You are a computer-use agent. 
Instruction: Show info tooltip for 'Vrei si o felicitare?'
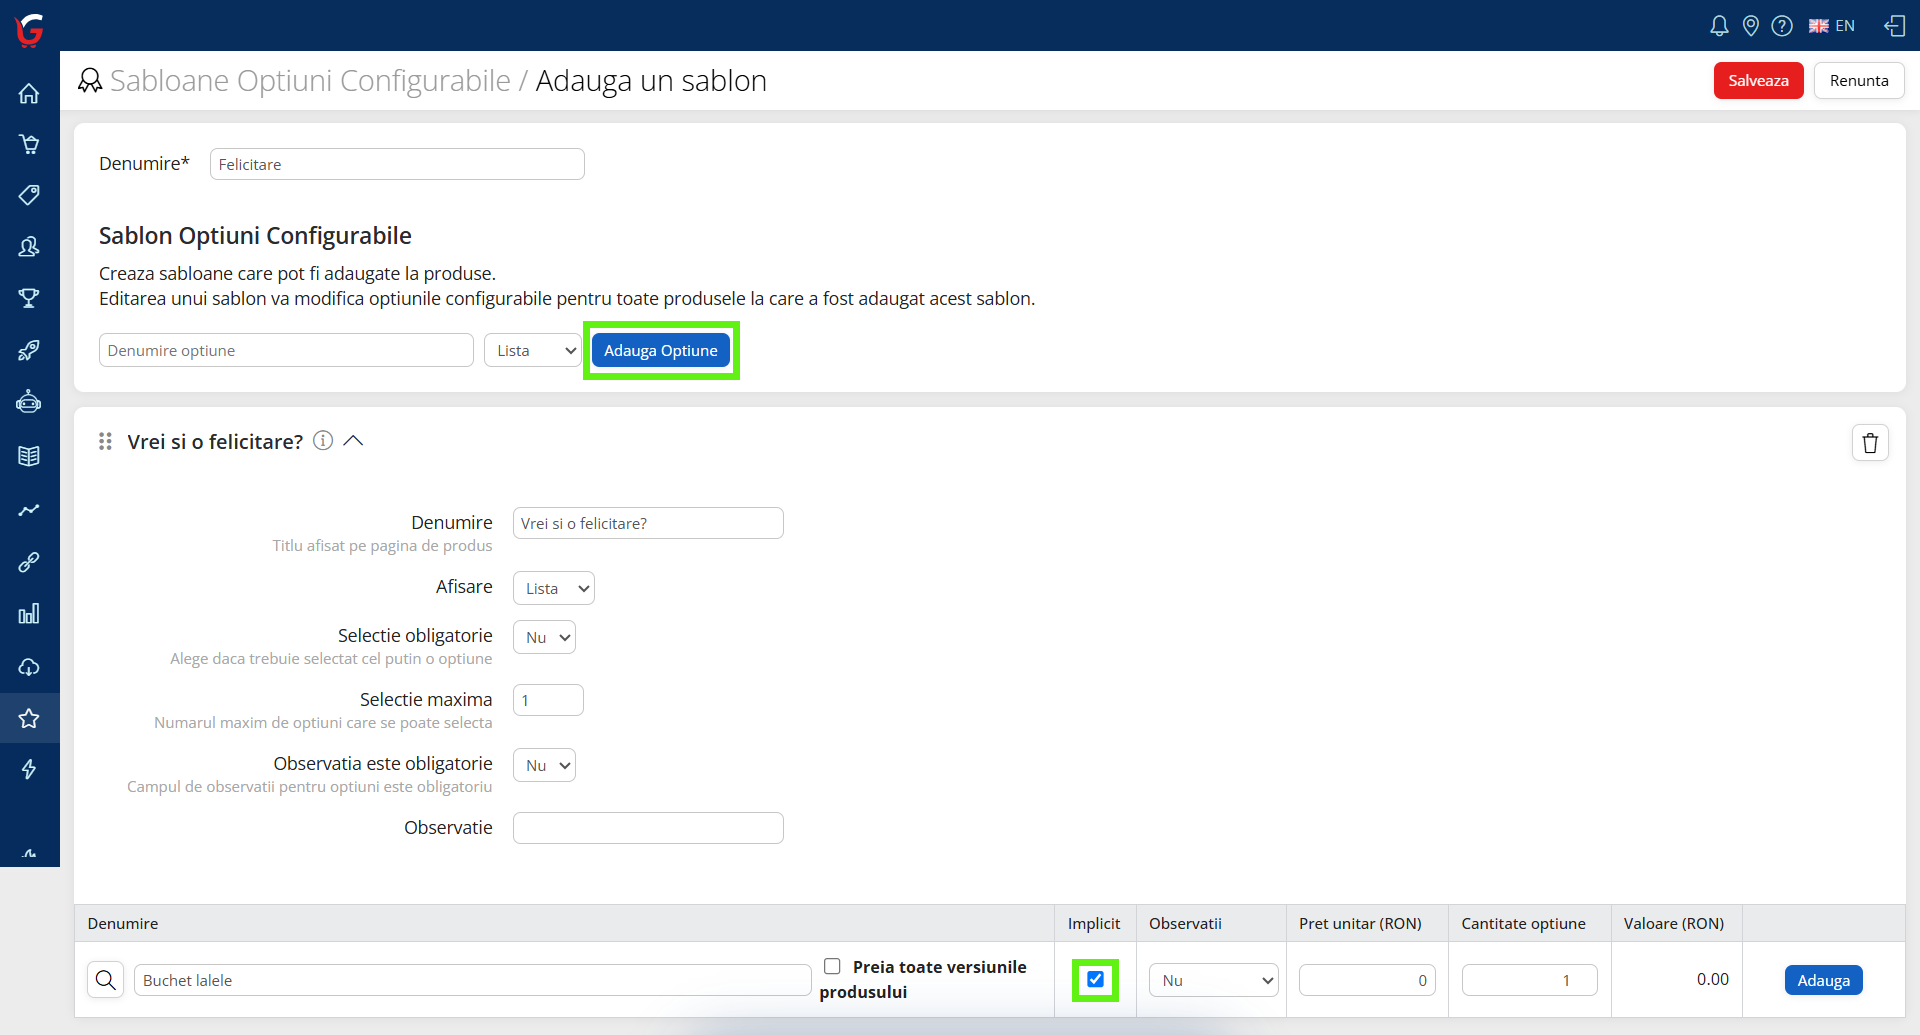click(323, 441)
